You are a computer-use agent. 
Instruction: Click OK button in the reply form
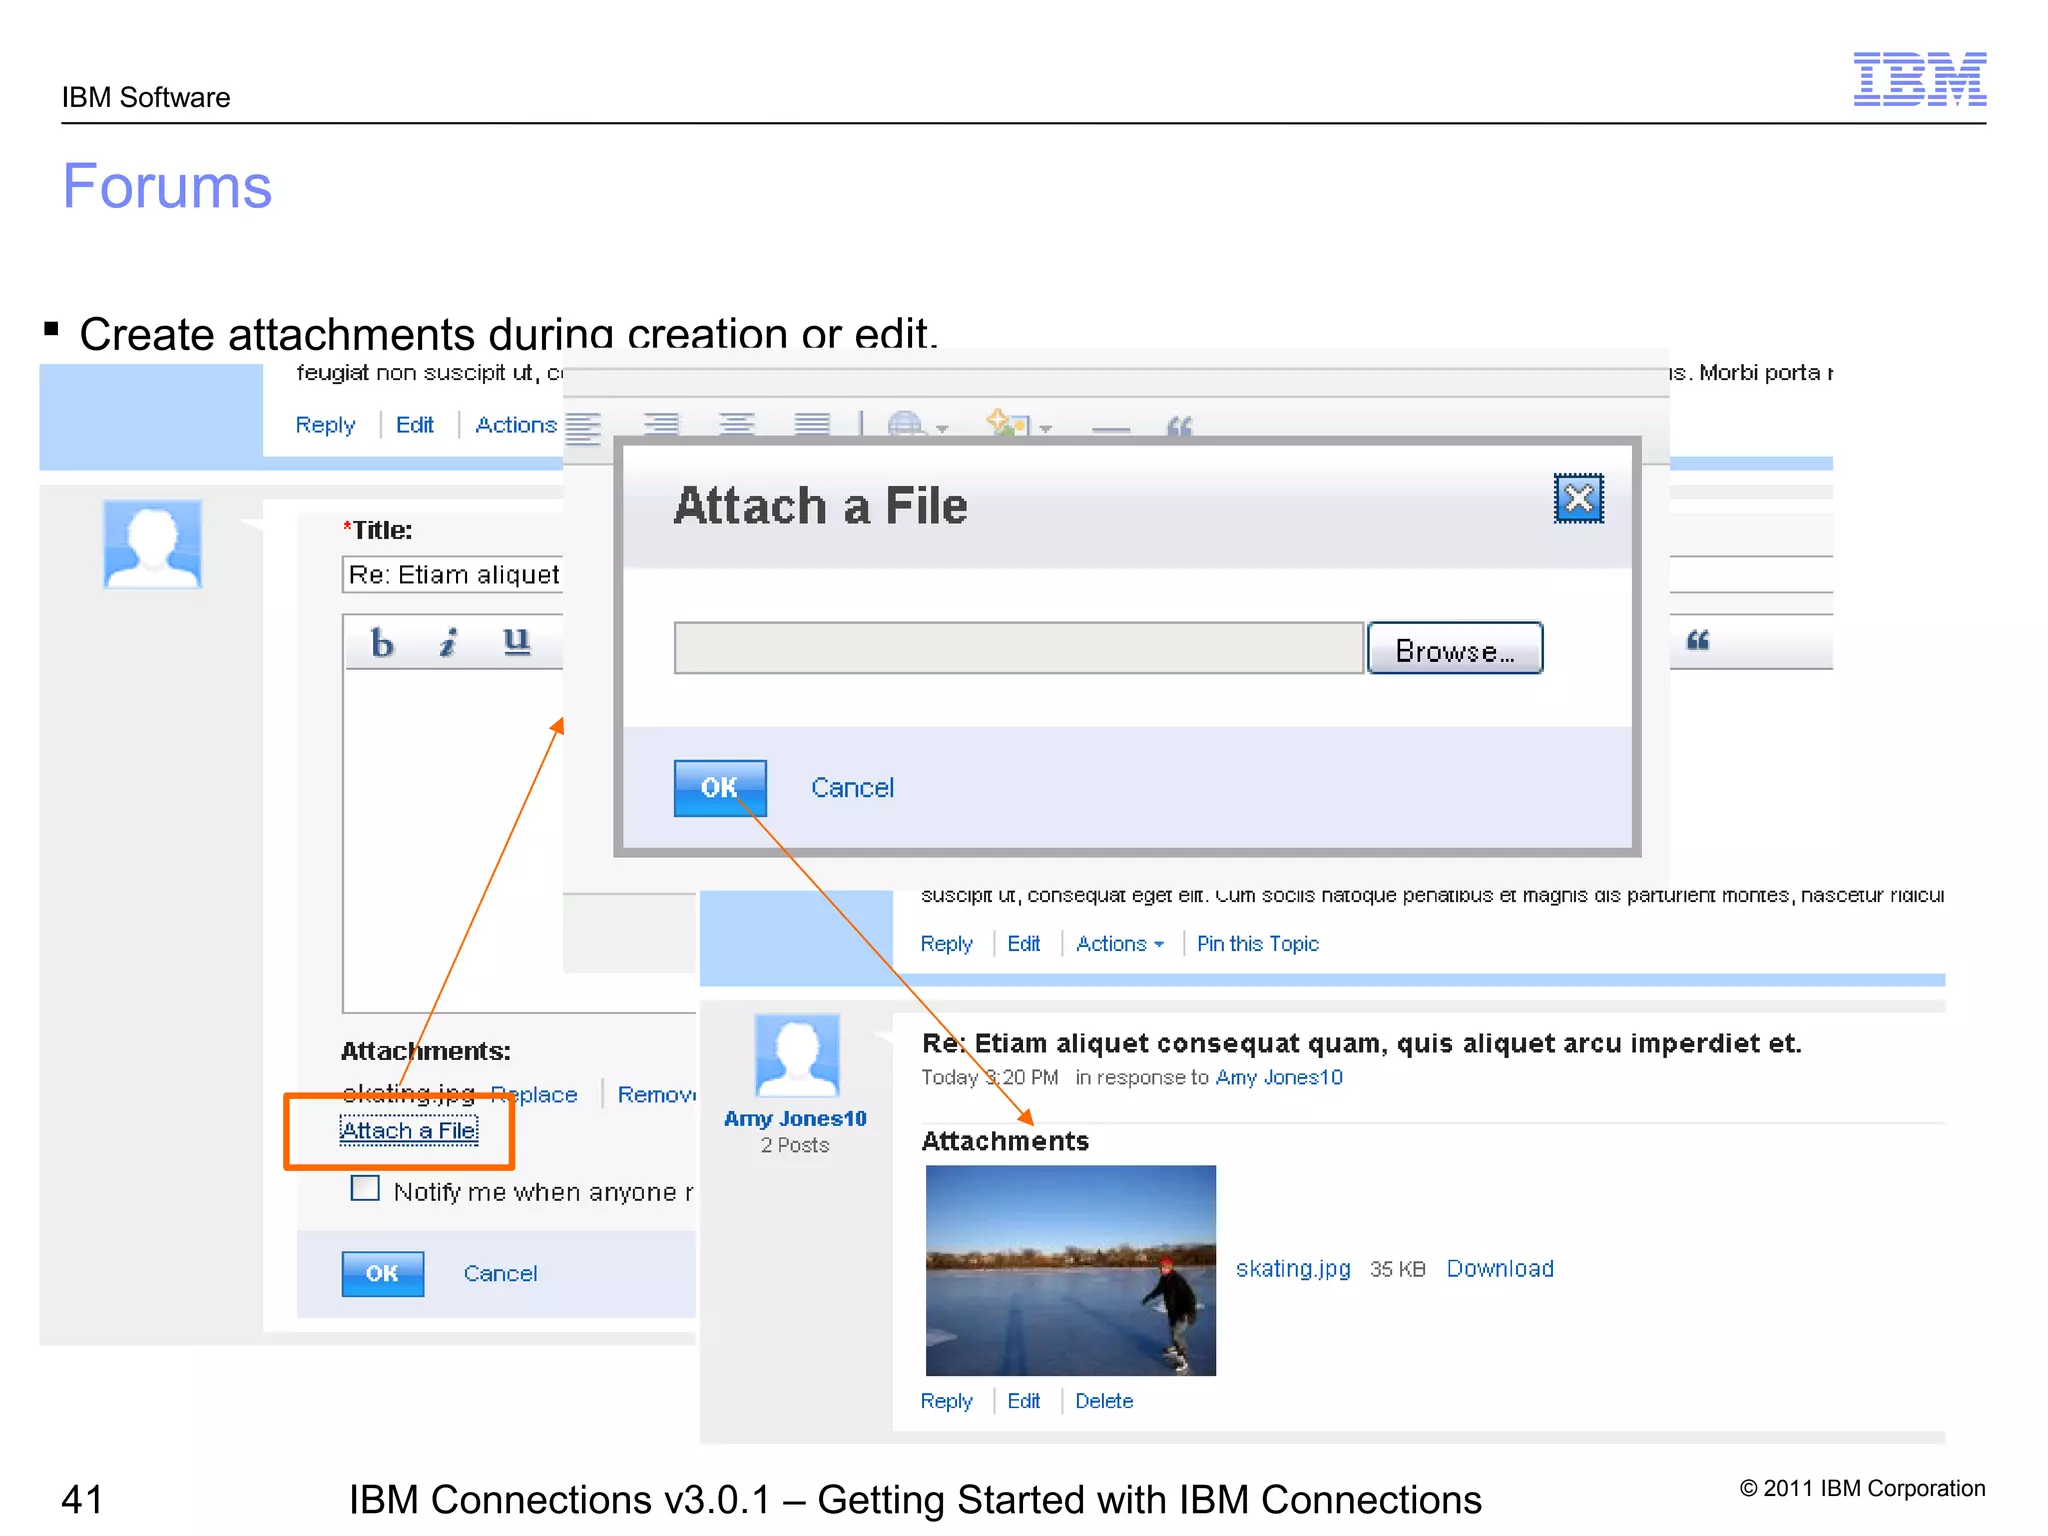(x=382, y=1274)
